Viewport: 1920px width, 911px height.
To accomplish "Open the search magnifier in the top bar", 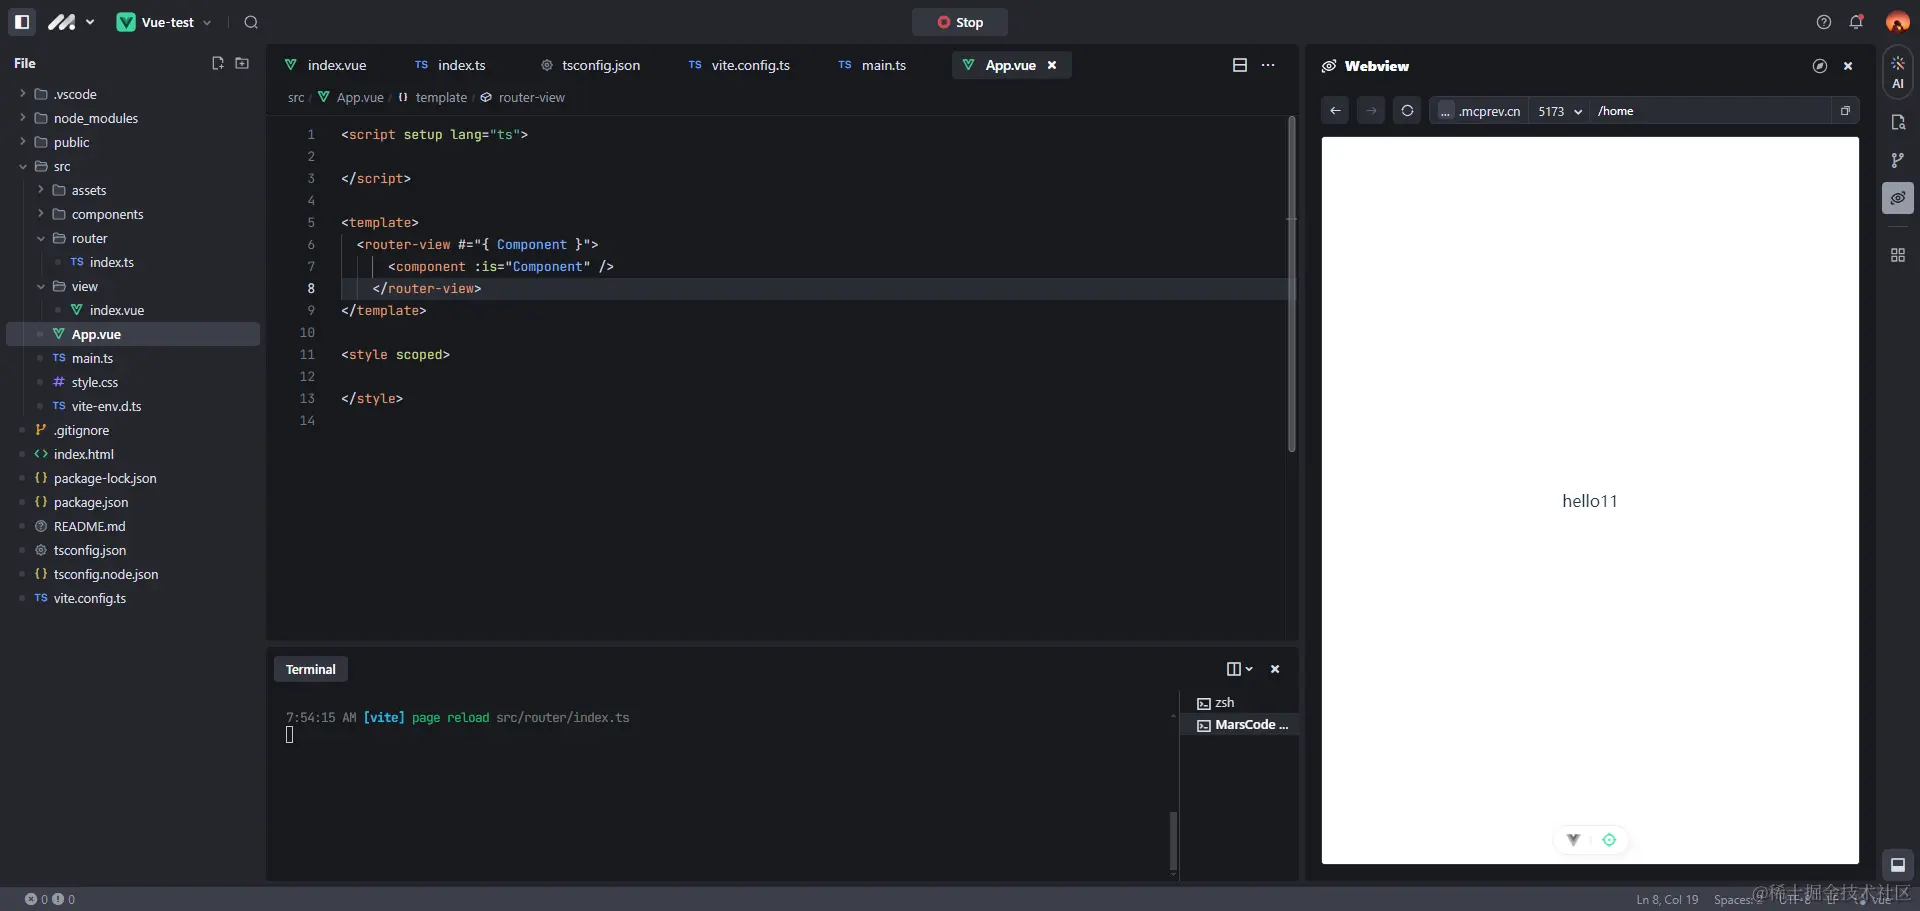I will pyautogui.click(x=251, y=22).
